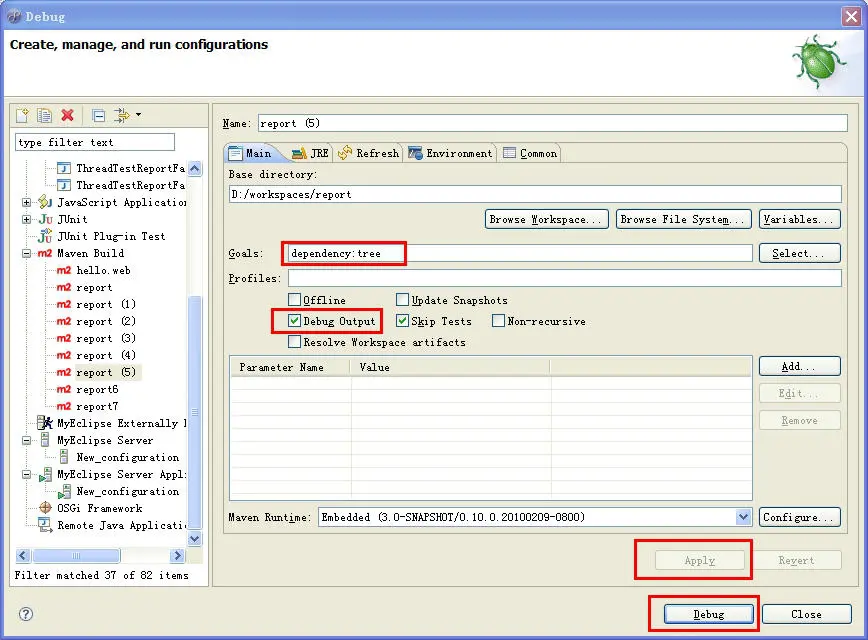Click the Goals input field
This screenshot has width=868, height=640.
click(520, 254)
